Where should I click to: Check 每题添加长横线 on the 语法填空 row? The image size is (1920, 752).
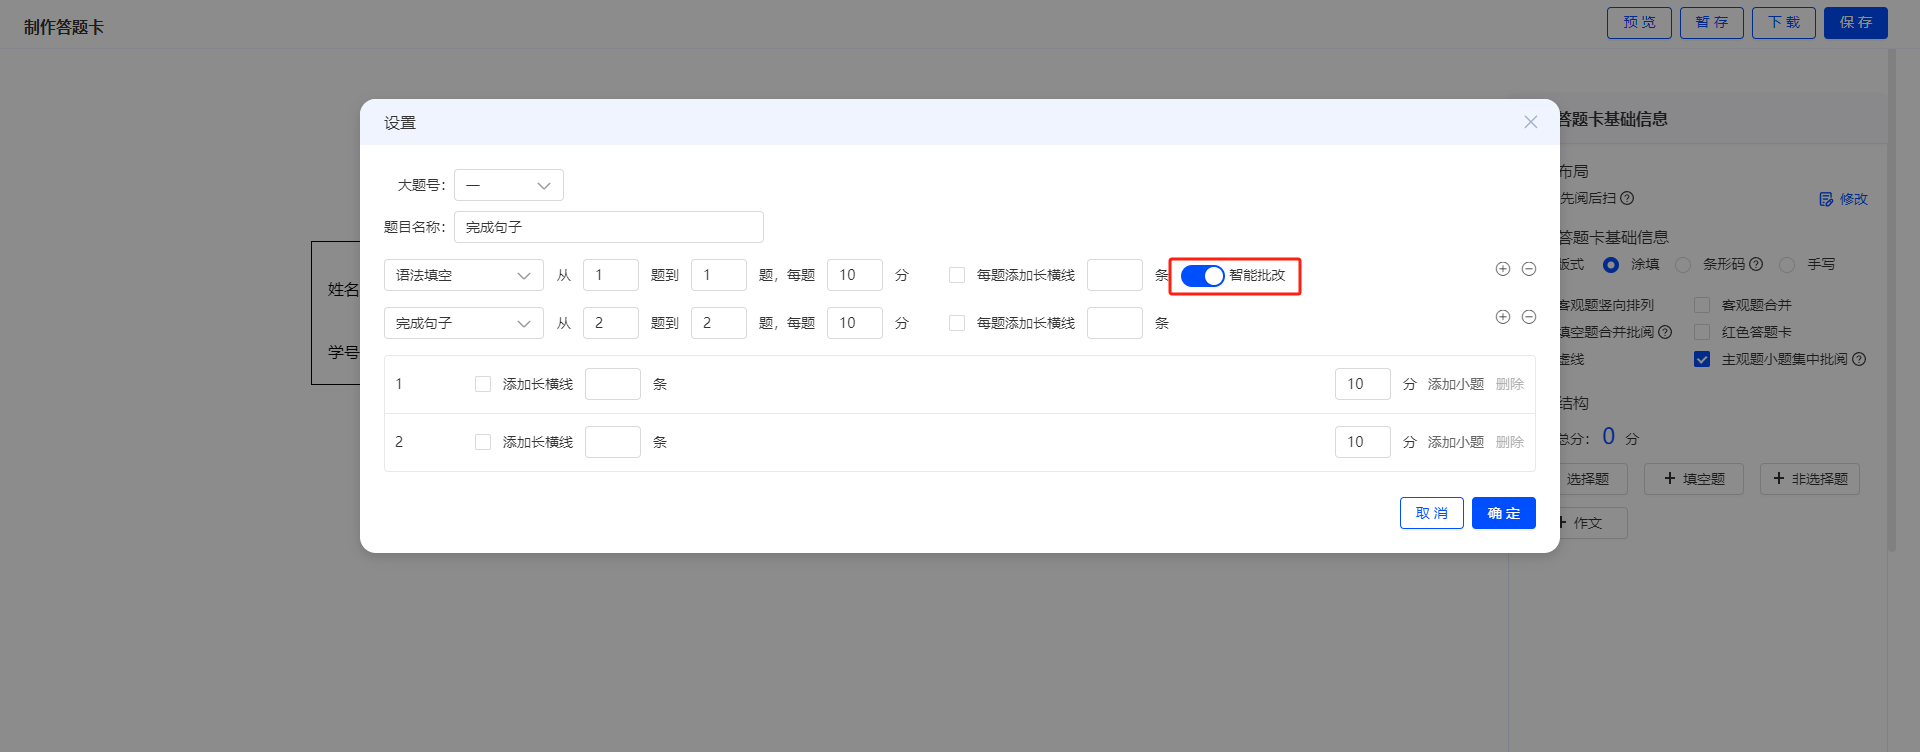tap(957, 275)
